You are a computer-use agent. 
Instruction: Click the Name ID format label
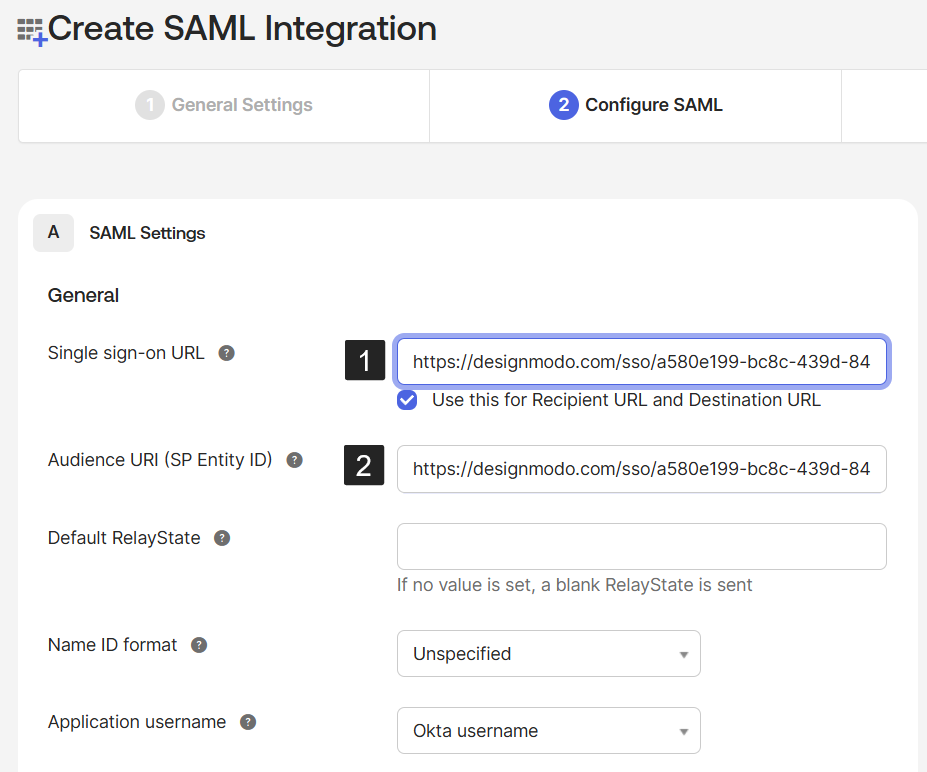coord(112,645)
